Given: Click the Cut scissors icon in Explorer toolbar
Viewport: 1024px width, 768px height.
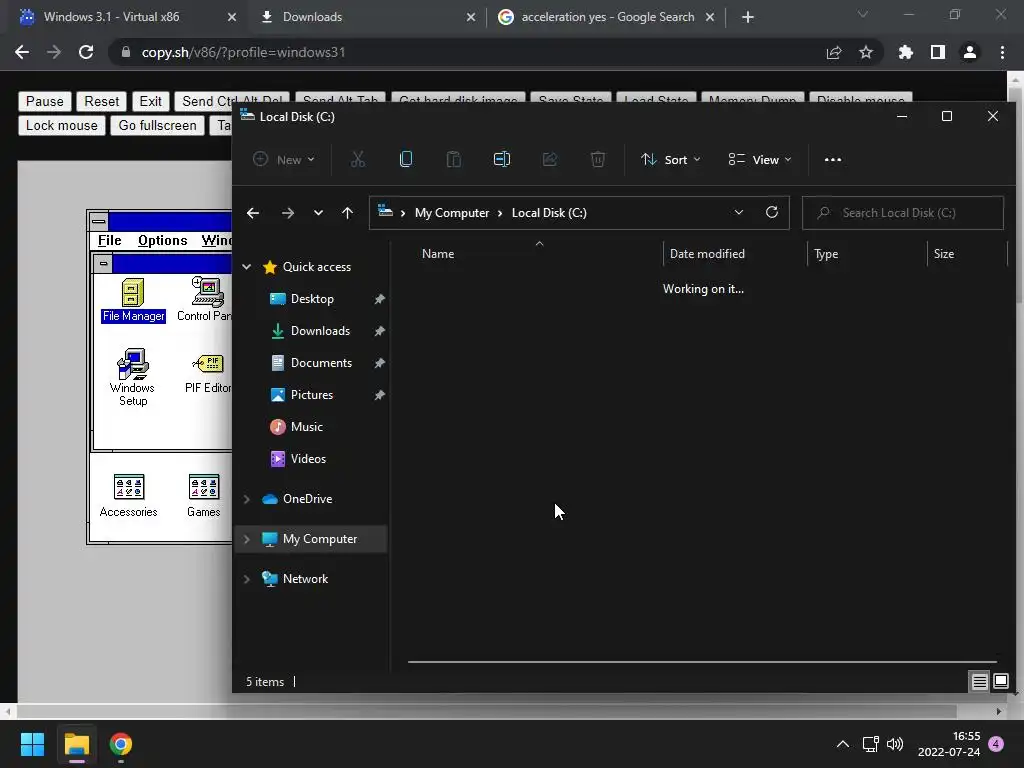Looking at the screenshot, I should [x=358, y=159].
